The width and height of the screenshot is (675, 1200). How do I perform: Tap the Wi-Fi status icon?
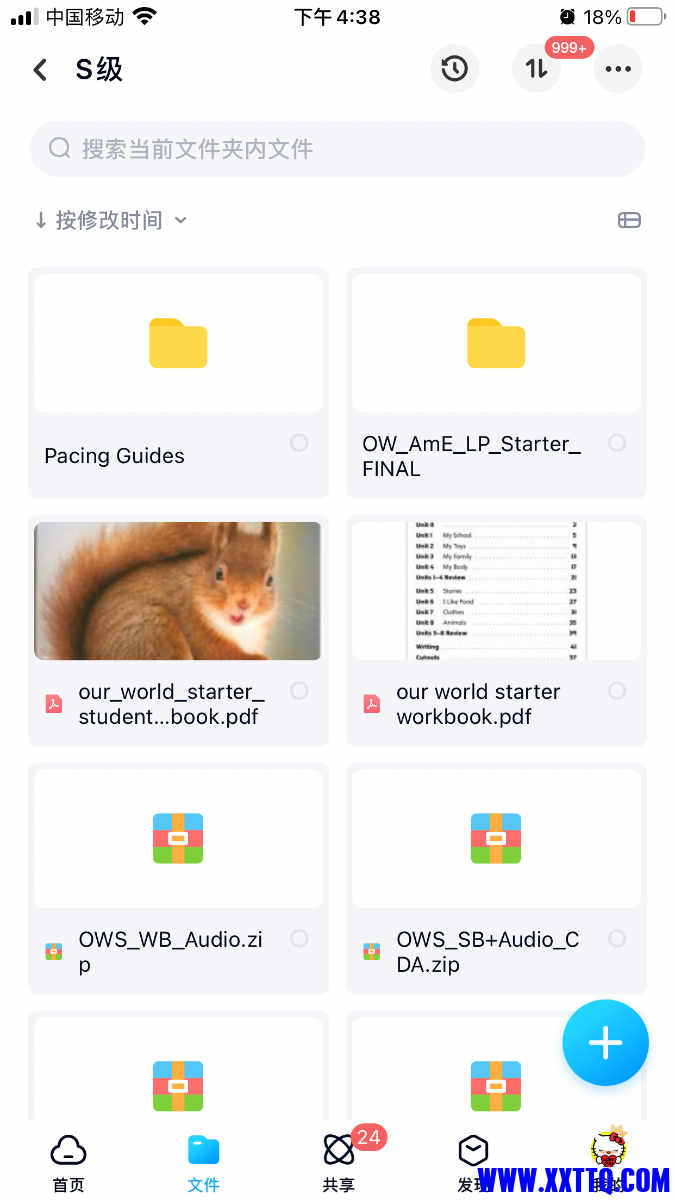pos(145,17)
